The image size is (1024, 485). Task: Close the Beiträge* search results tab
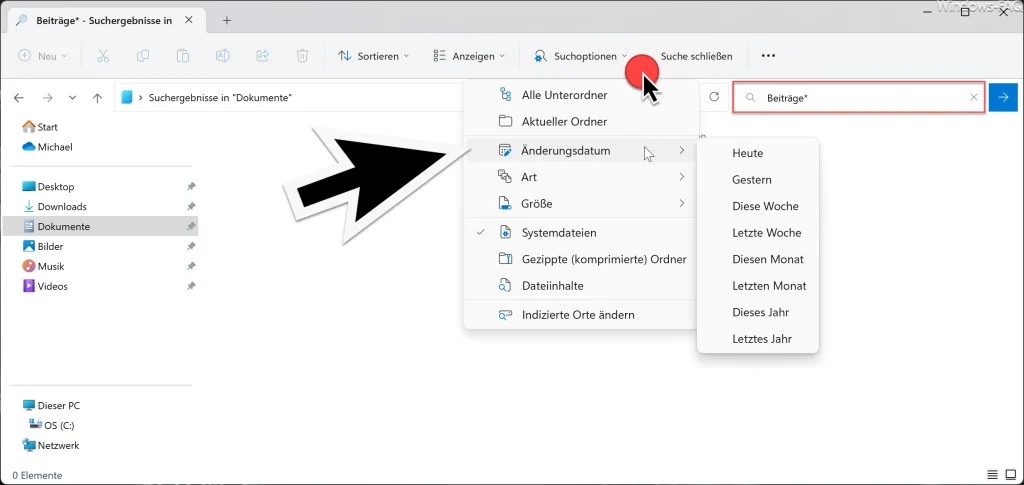pyautogui.click(x=189, y=20)
